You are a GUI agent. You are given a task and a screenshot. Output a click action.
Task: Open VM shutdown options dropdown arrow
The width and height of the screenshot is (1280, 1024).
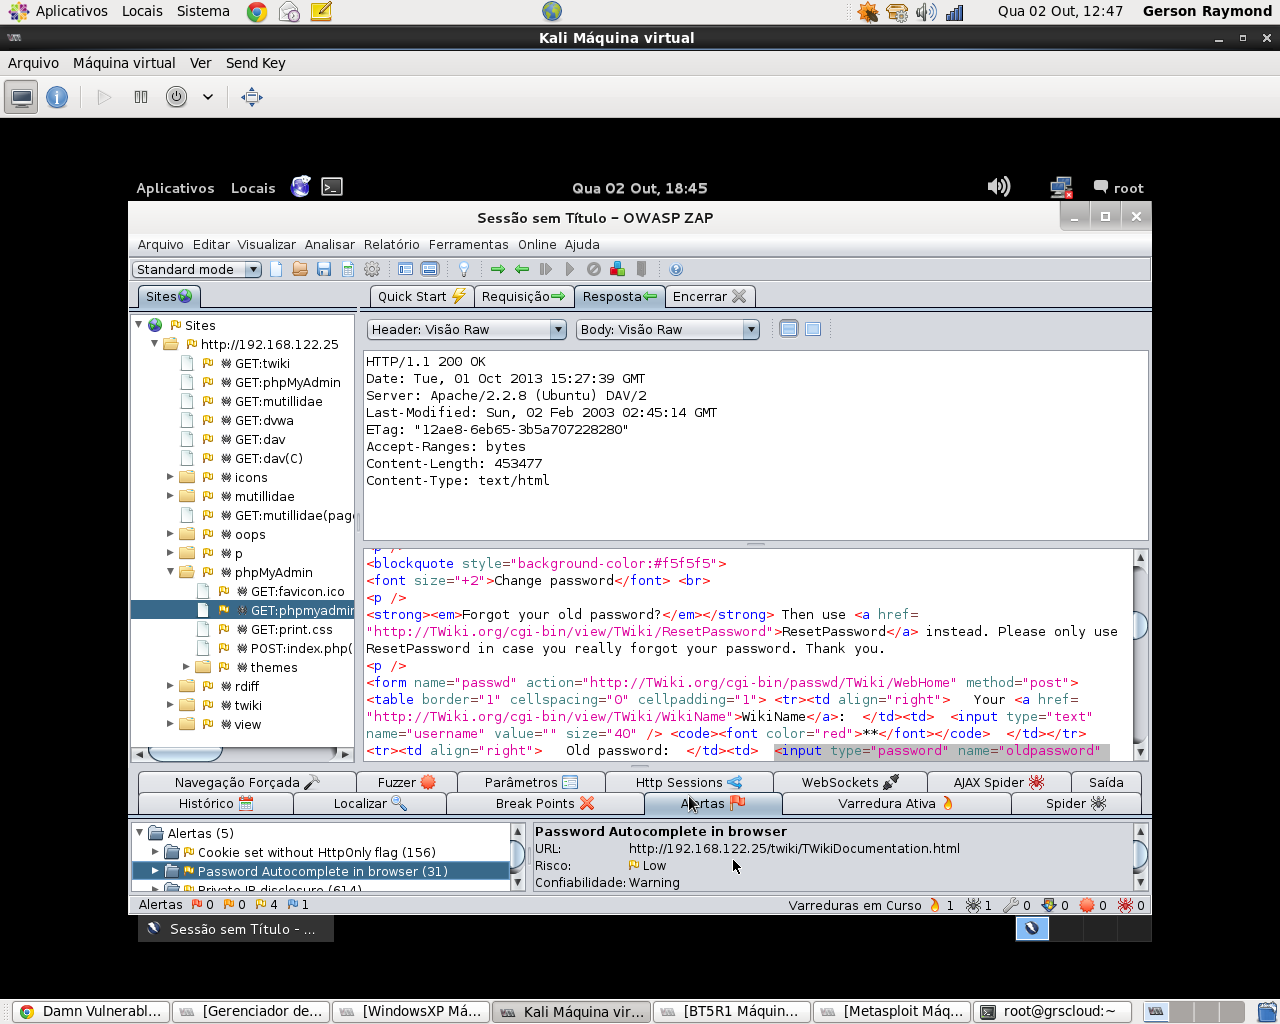208,97
